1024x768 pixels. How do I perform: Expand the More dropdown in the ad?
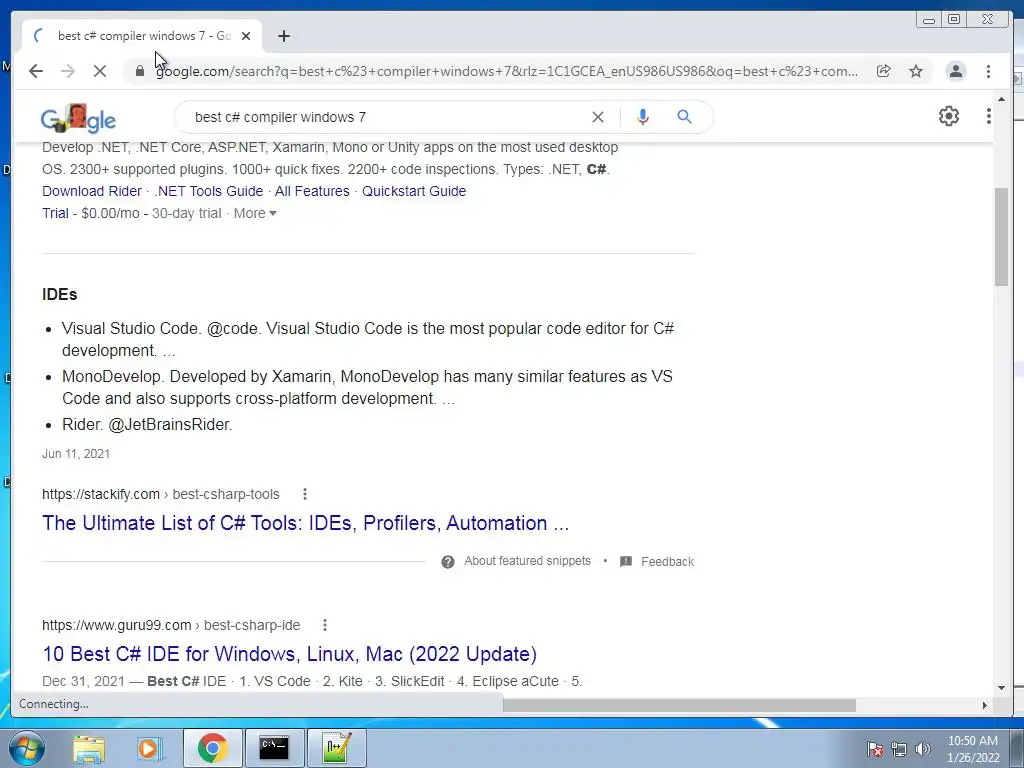pos(255,213)
